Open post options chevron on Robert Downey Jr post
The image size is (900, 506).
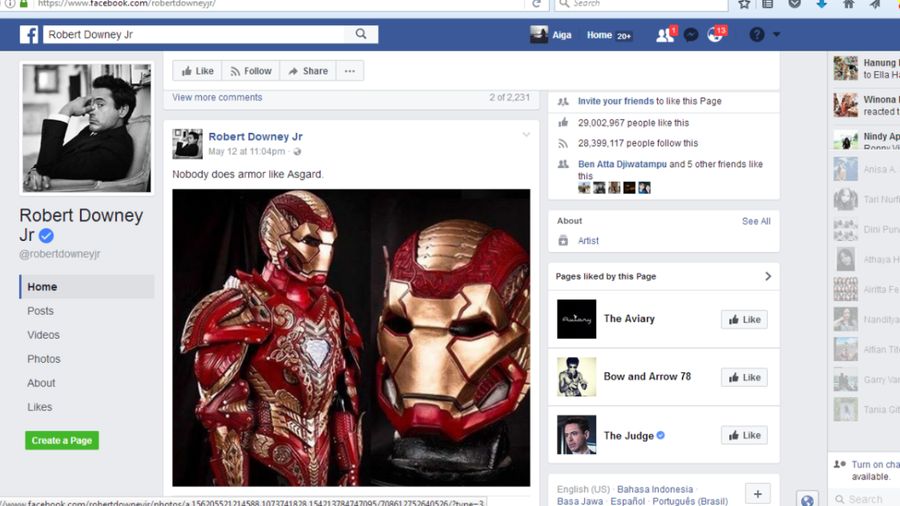coord(526,135)
